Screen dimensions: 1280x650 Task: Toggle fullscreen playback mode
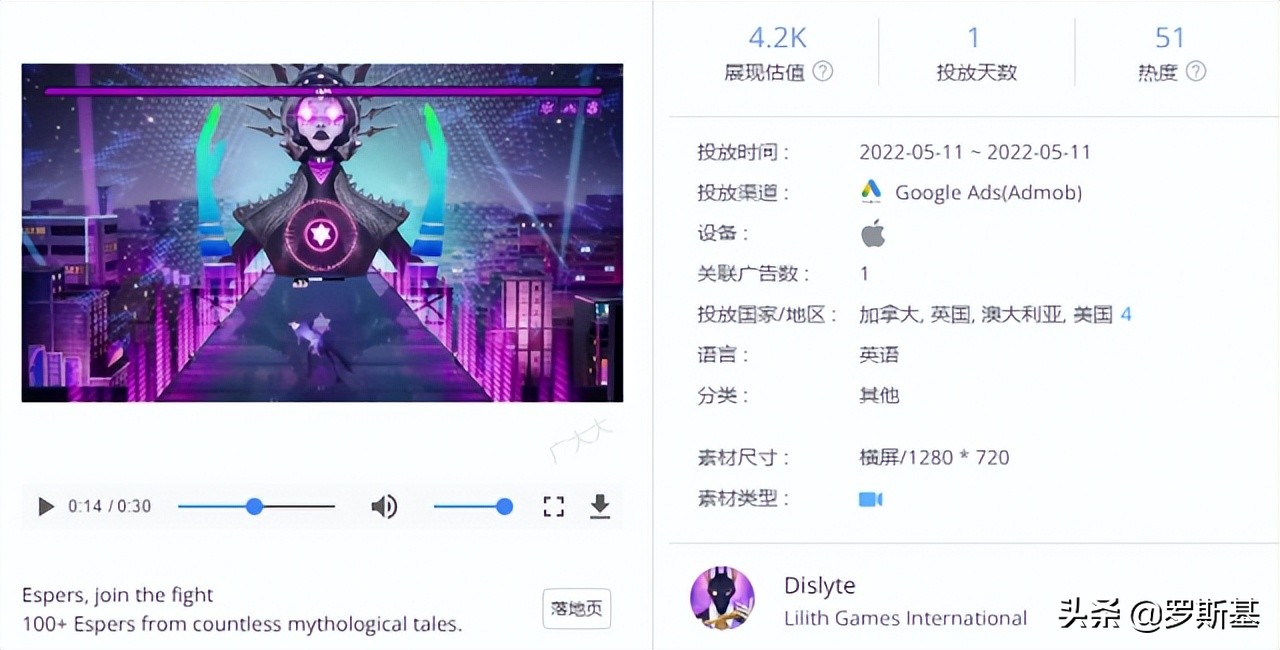[x=553, y=506]
